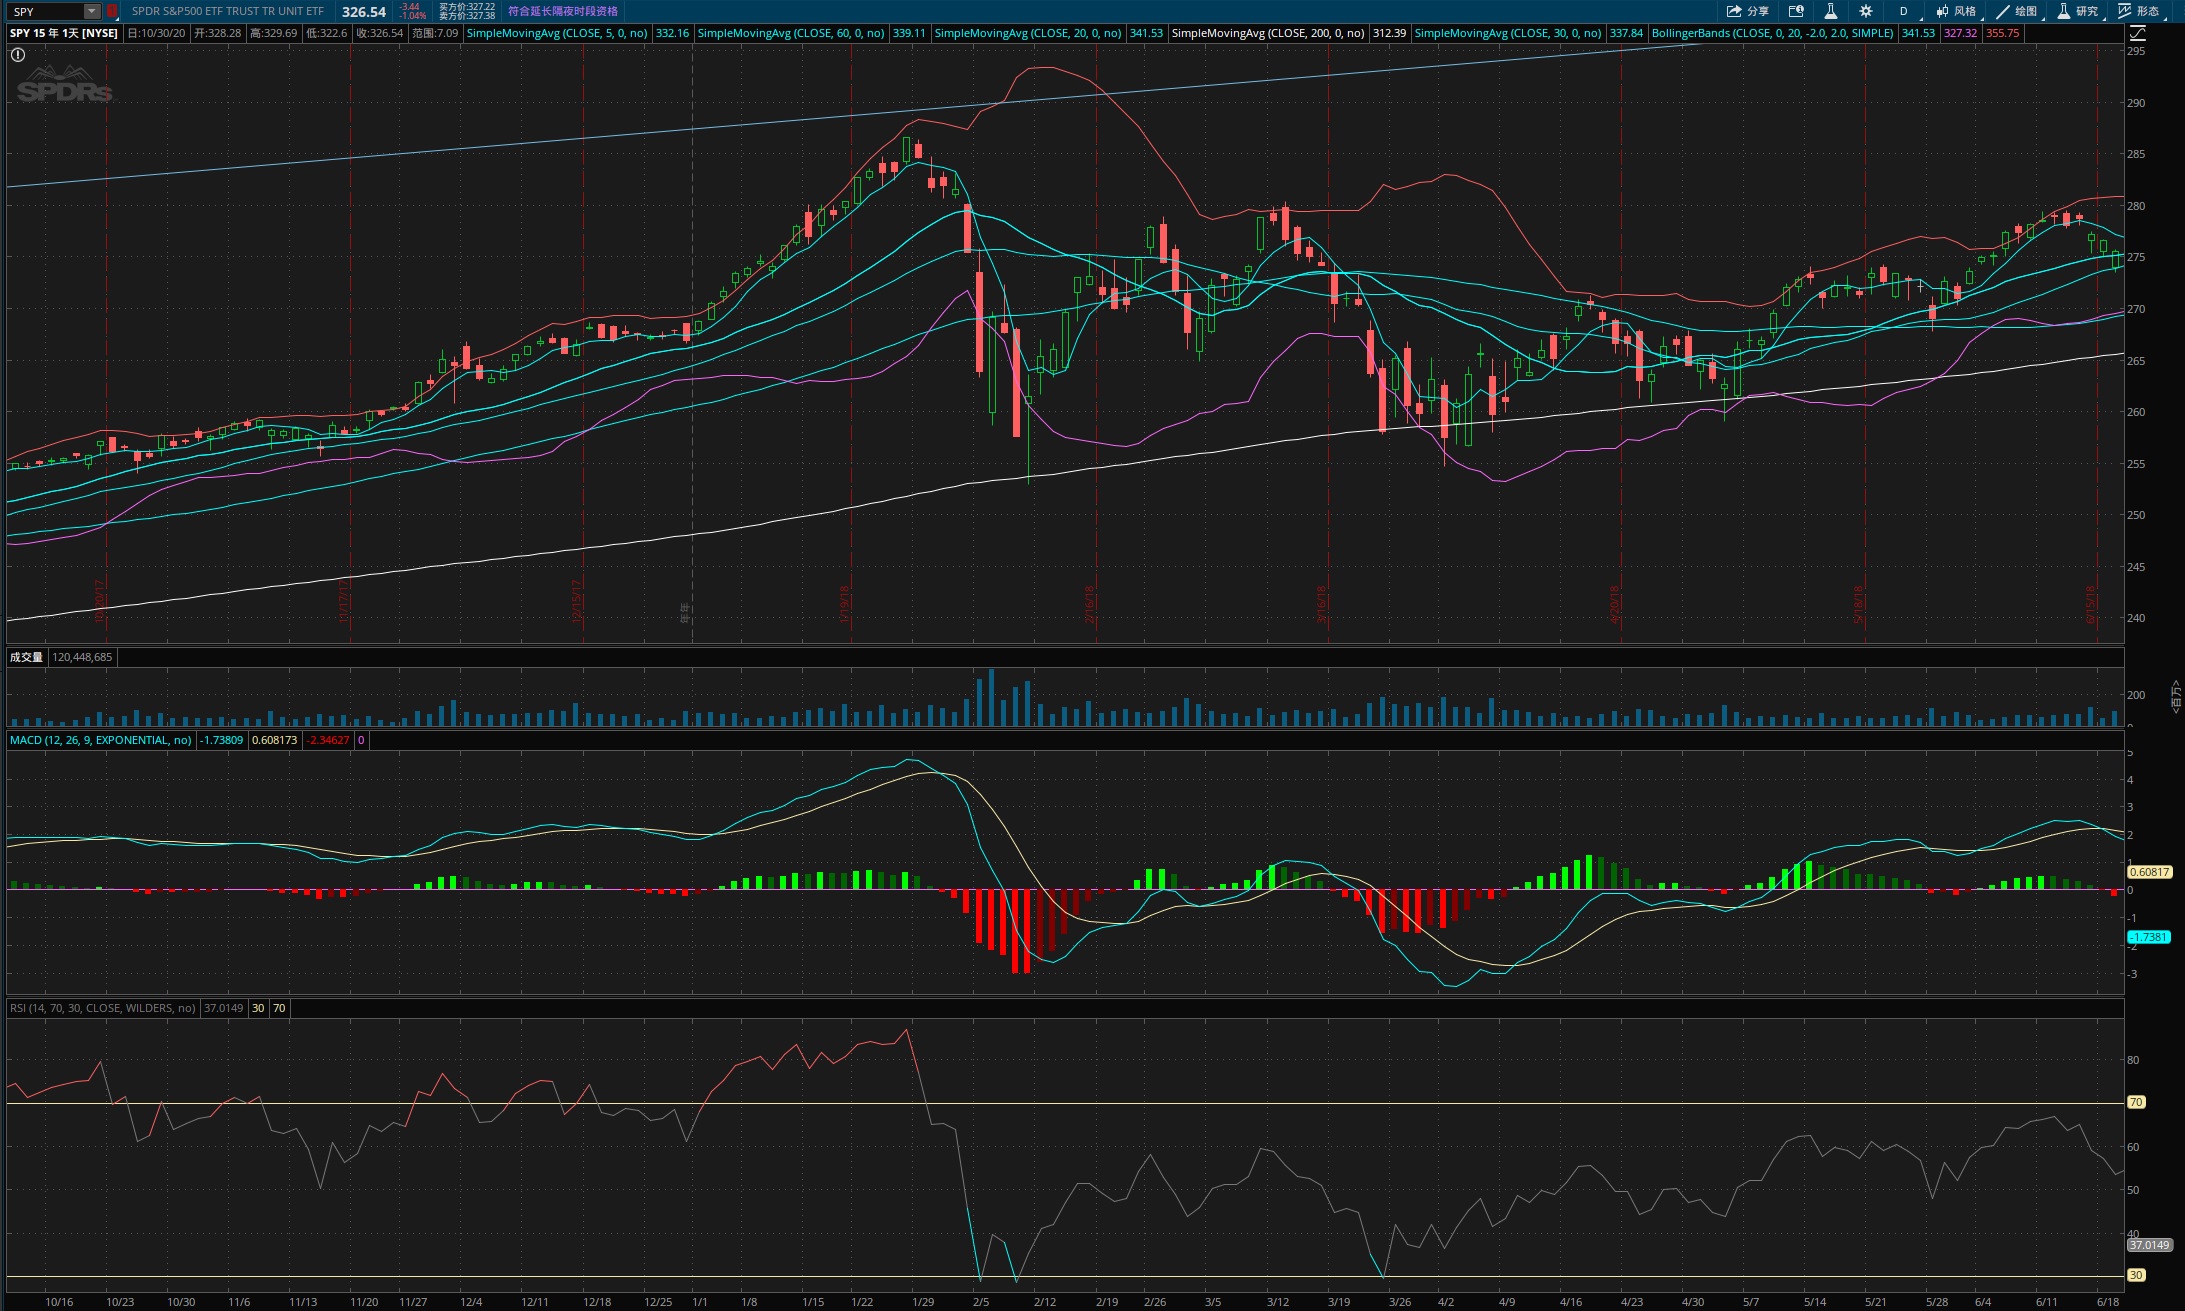Click the red linking clipboard icon beside SPY
Screen dimensions: 2185x1311
point(112,11)
